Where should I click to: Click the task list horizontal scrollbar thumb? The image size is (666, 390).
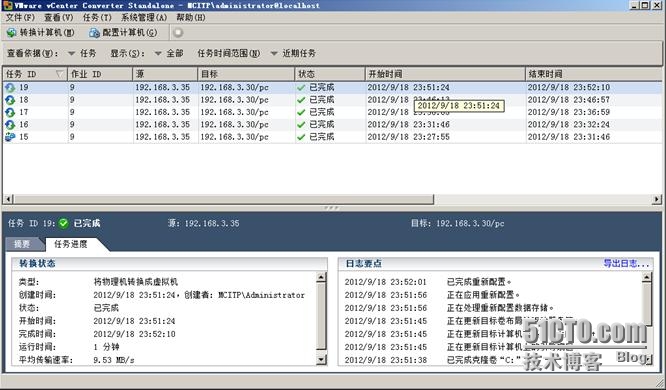click(224, 199)
